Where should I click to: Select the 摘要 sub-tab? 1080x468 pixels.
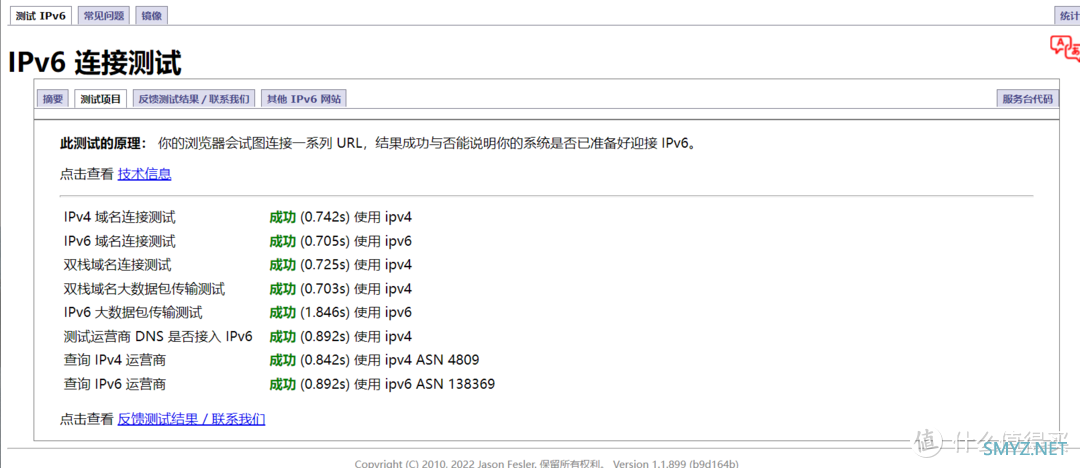53,99
